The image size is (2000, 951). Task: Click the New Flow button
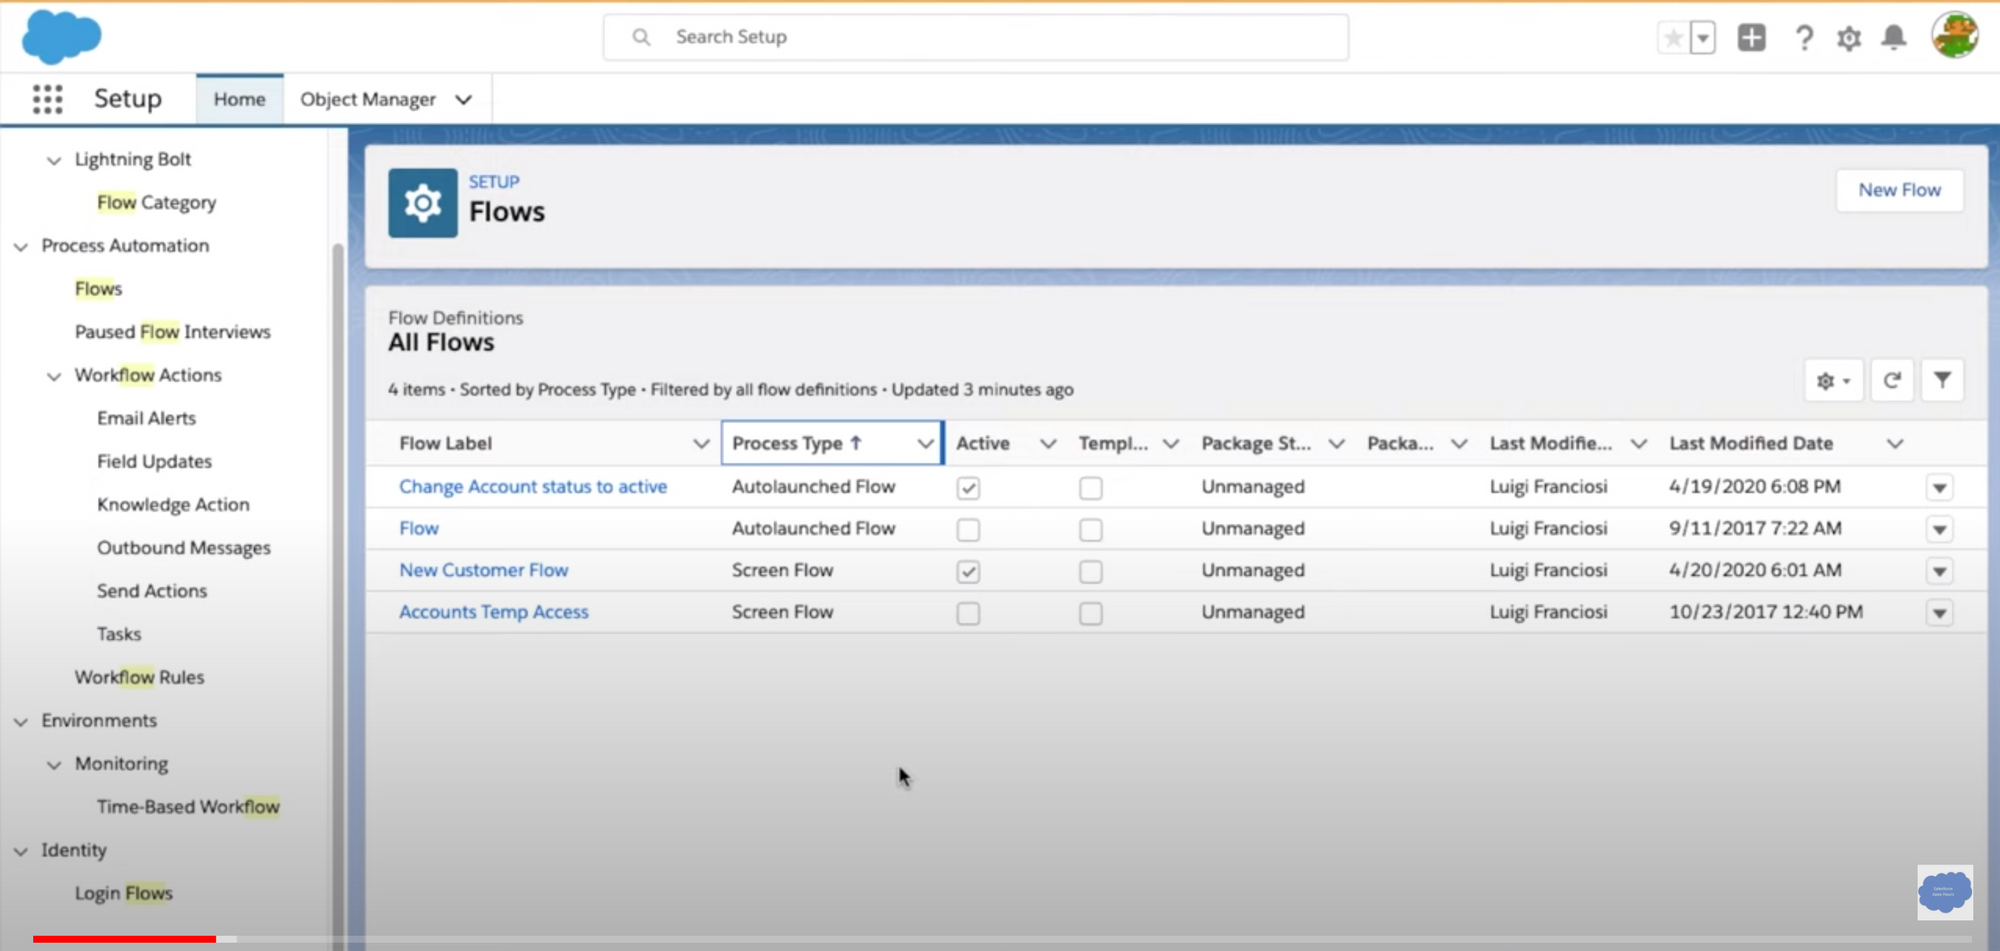[x=1899, y=190]
